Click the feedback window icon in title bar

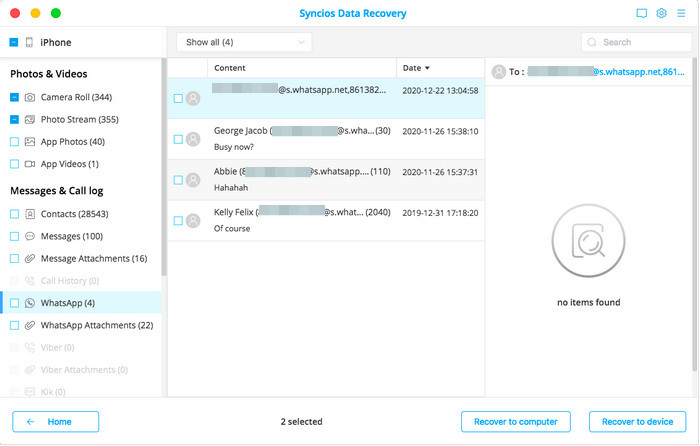pos(642,14)
